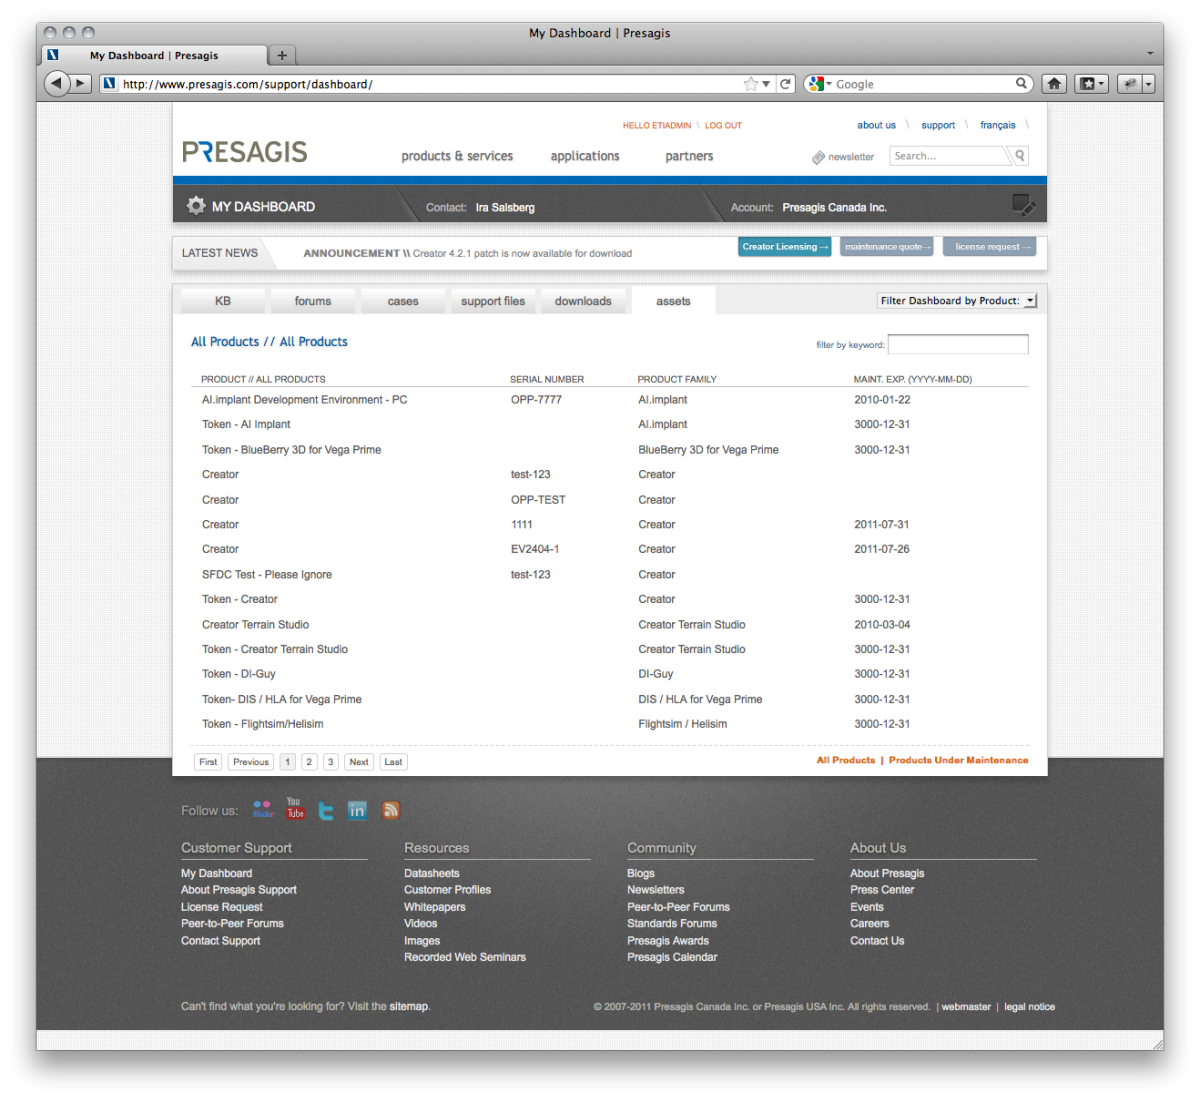Click search magnifier in Google bar
Screen dimensions: 1200x1093
click(1021, 84)
